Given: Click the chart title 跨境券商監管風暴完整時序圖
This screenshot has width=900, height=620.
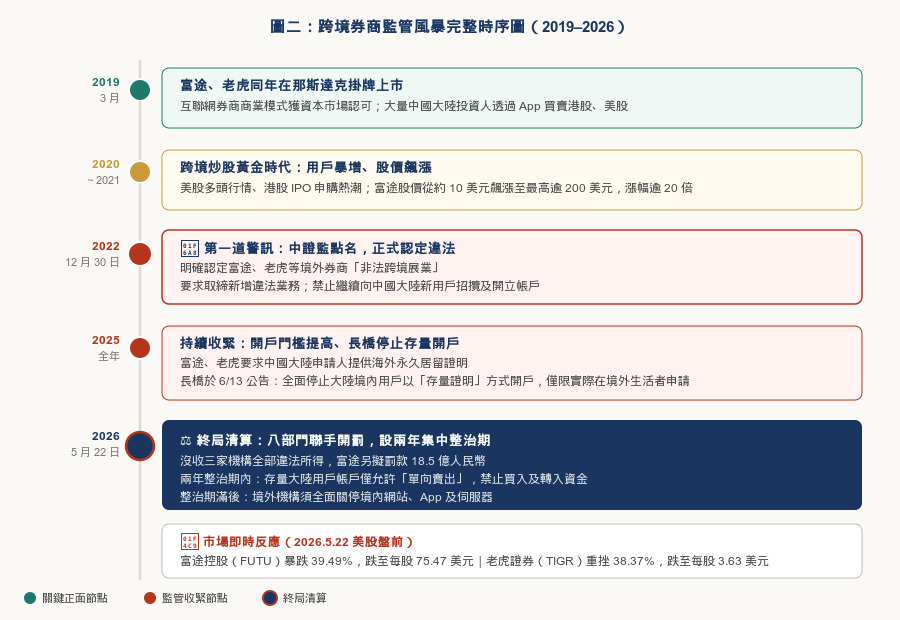Looking at the screenshot, I should pyautogui.click(x=448, y=27).
